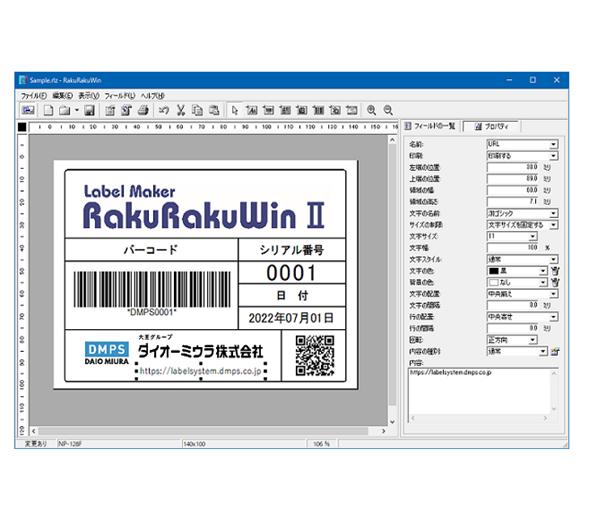Switch to the プロパティ tab
The height and width of the screenshot is (531, 589).
(x=491, y=127)
